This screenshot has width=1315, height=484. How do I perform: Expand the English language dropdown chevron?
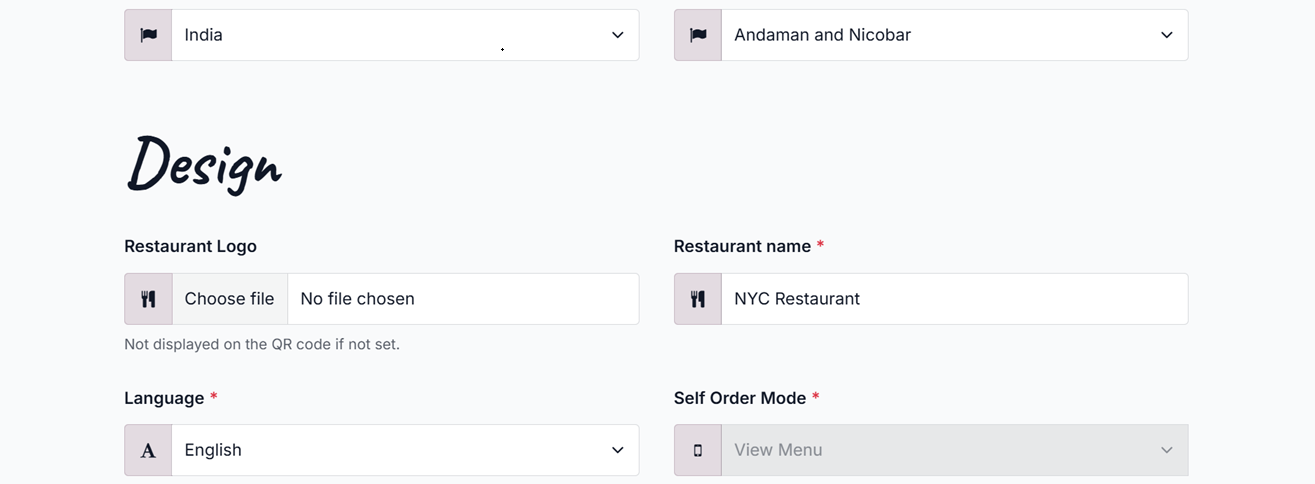coord(617,450)
